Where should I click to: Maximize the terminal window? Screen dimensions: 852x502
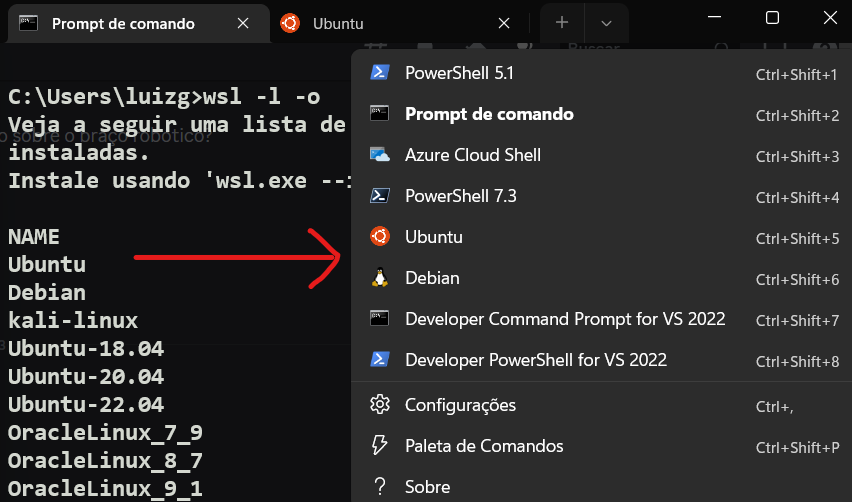coord(772,17)
